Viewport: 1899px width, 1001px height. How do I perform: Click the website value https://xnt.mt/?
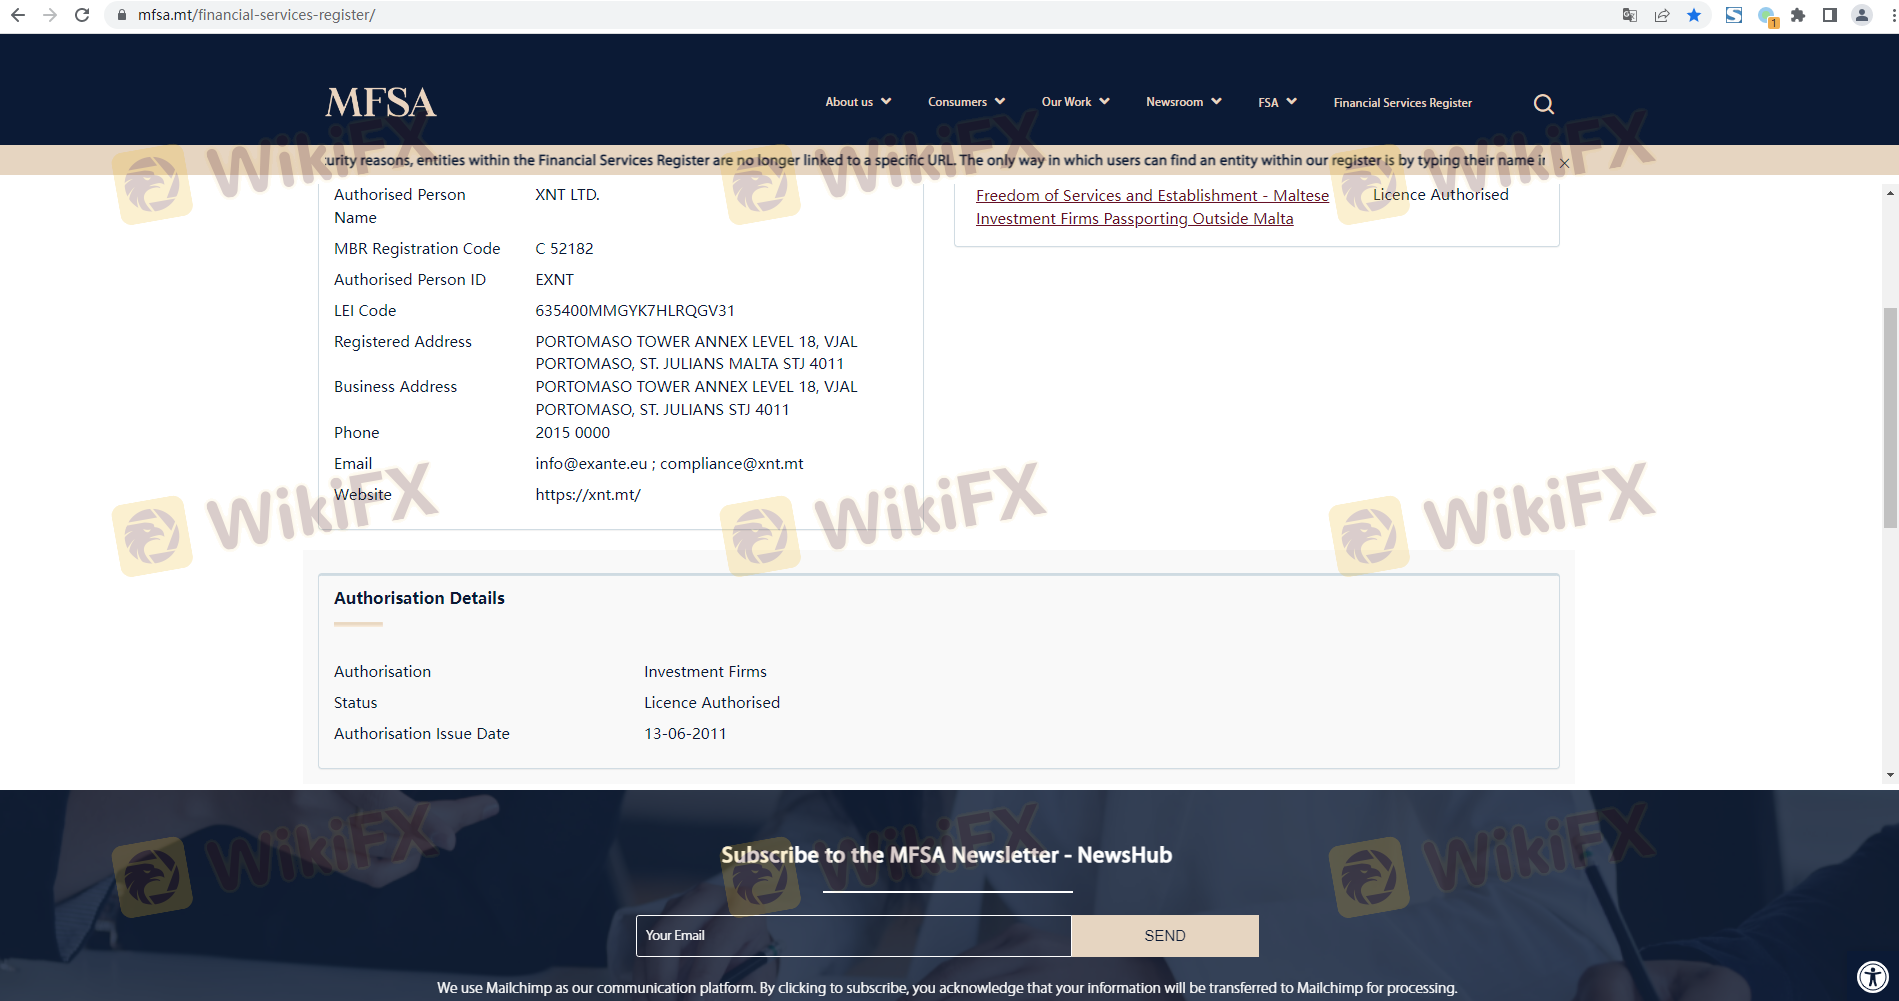point(588,495)
